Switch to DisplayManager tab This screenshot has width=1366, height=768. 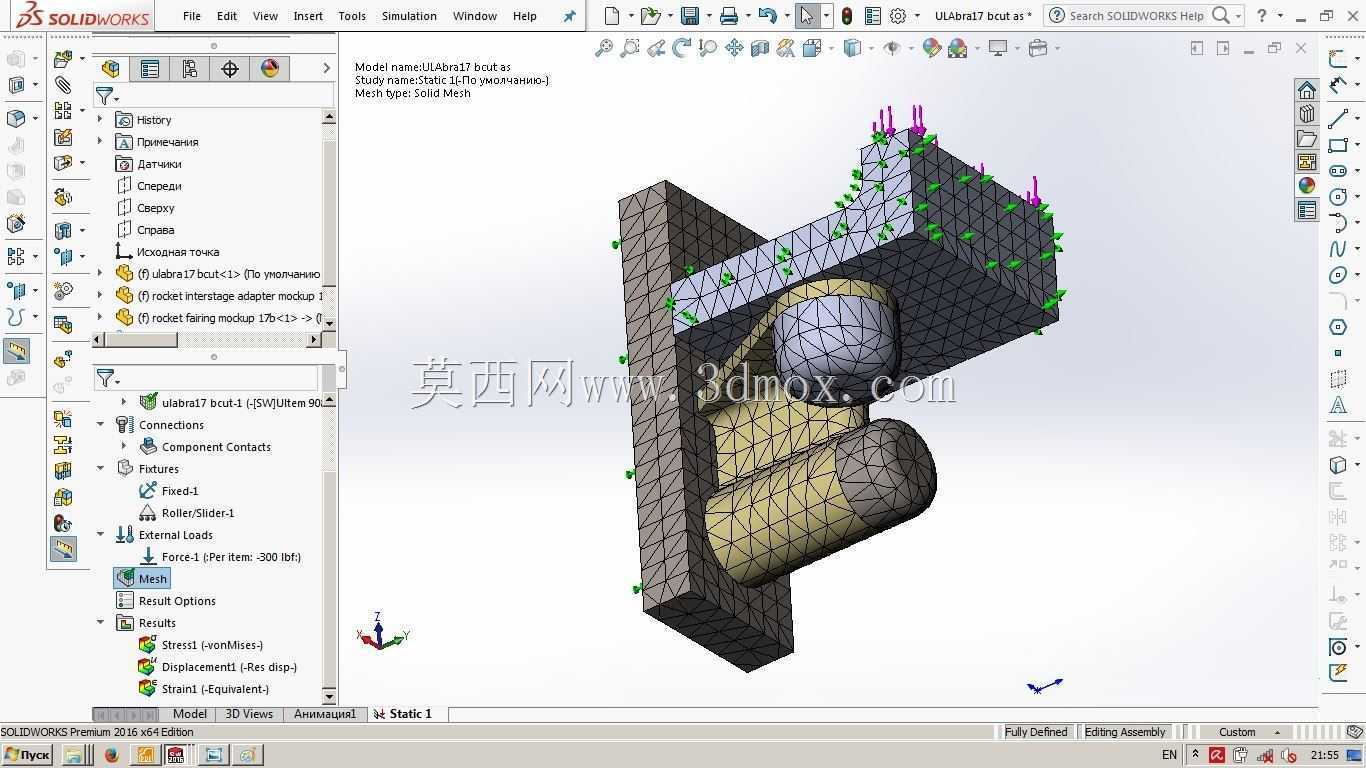(270, 68)
